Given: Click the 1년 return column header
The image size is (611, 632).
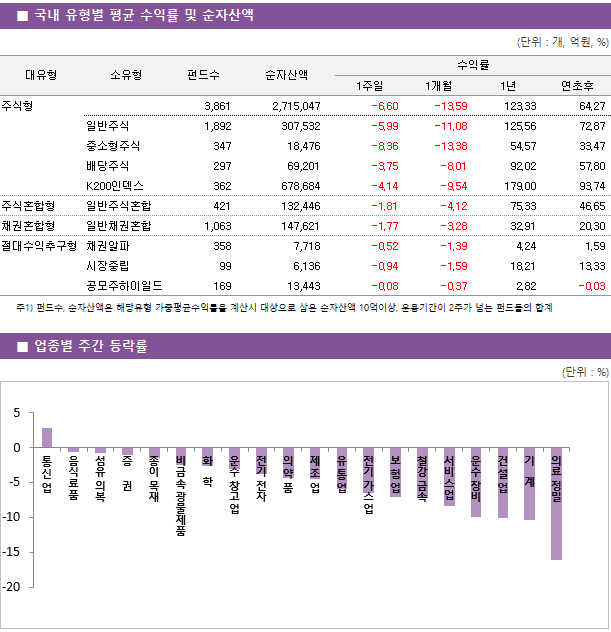Looking at the screenshot, I should [508, 86].
